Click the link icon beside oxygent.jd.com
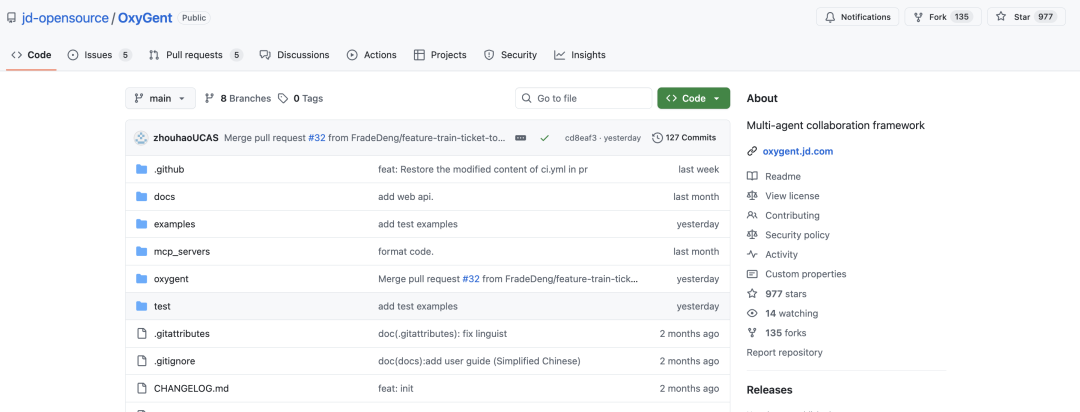This screenshot has height=412, width=1080. click(x=752, y=152)
